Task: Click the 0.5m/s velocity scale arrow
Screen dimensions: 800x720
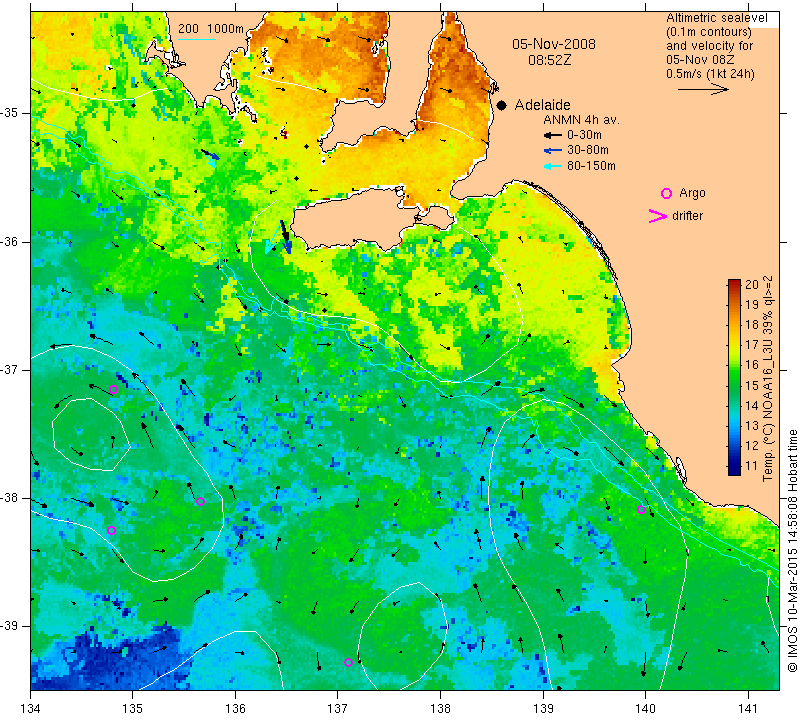Action: (703, 89)
